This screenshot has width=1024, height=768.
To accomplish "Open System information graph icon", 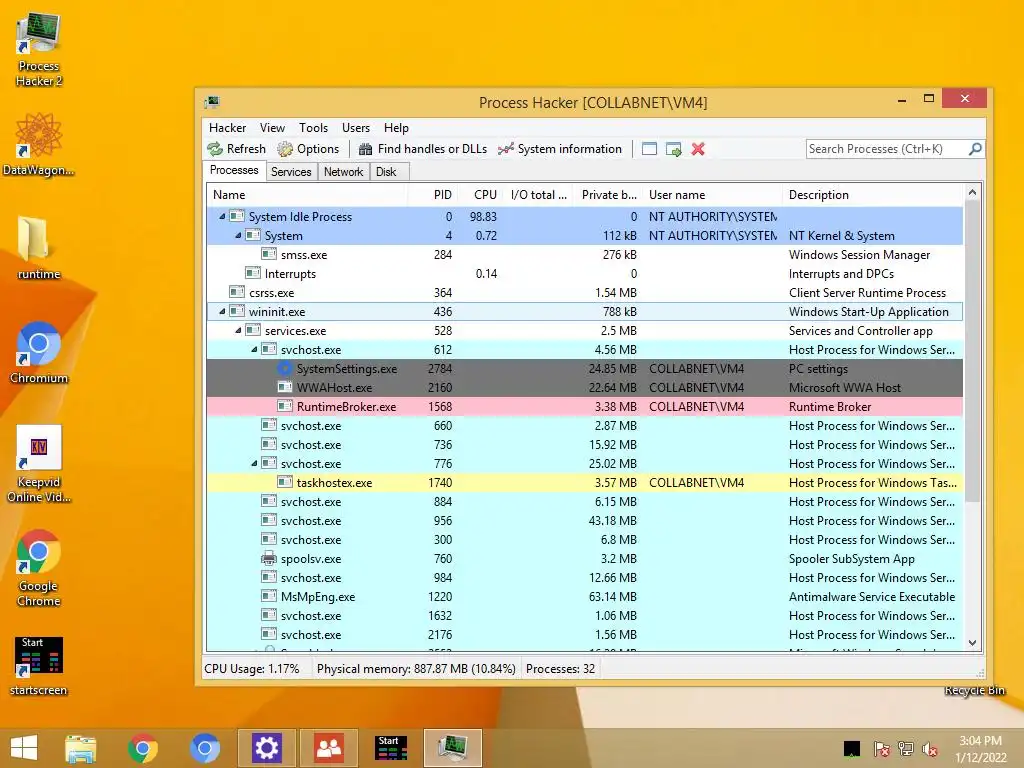I will (505, 149).
